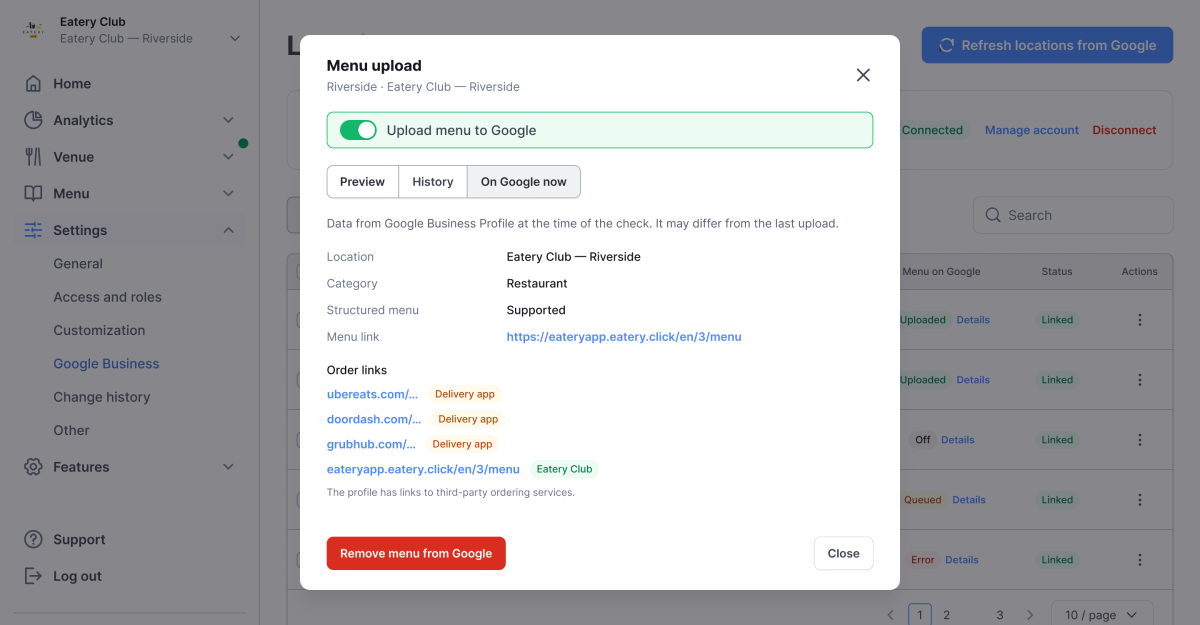
Task: Open actions menu for the Off row
Action: click(x=1139, y=440)
